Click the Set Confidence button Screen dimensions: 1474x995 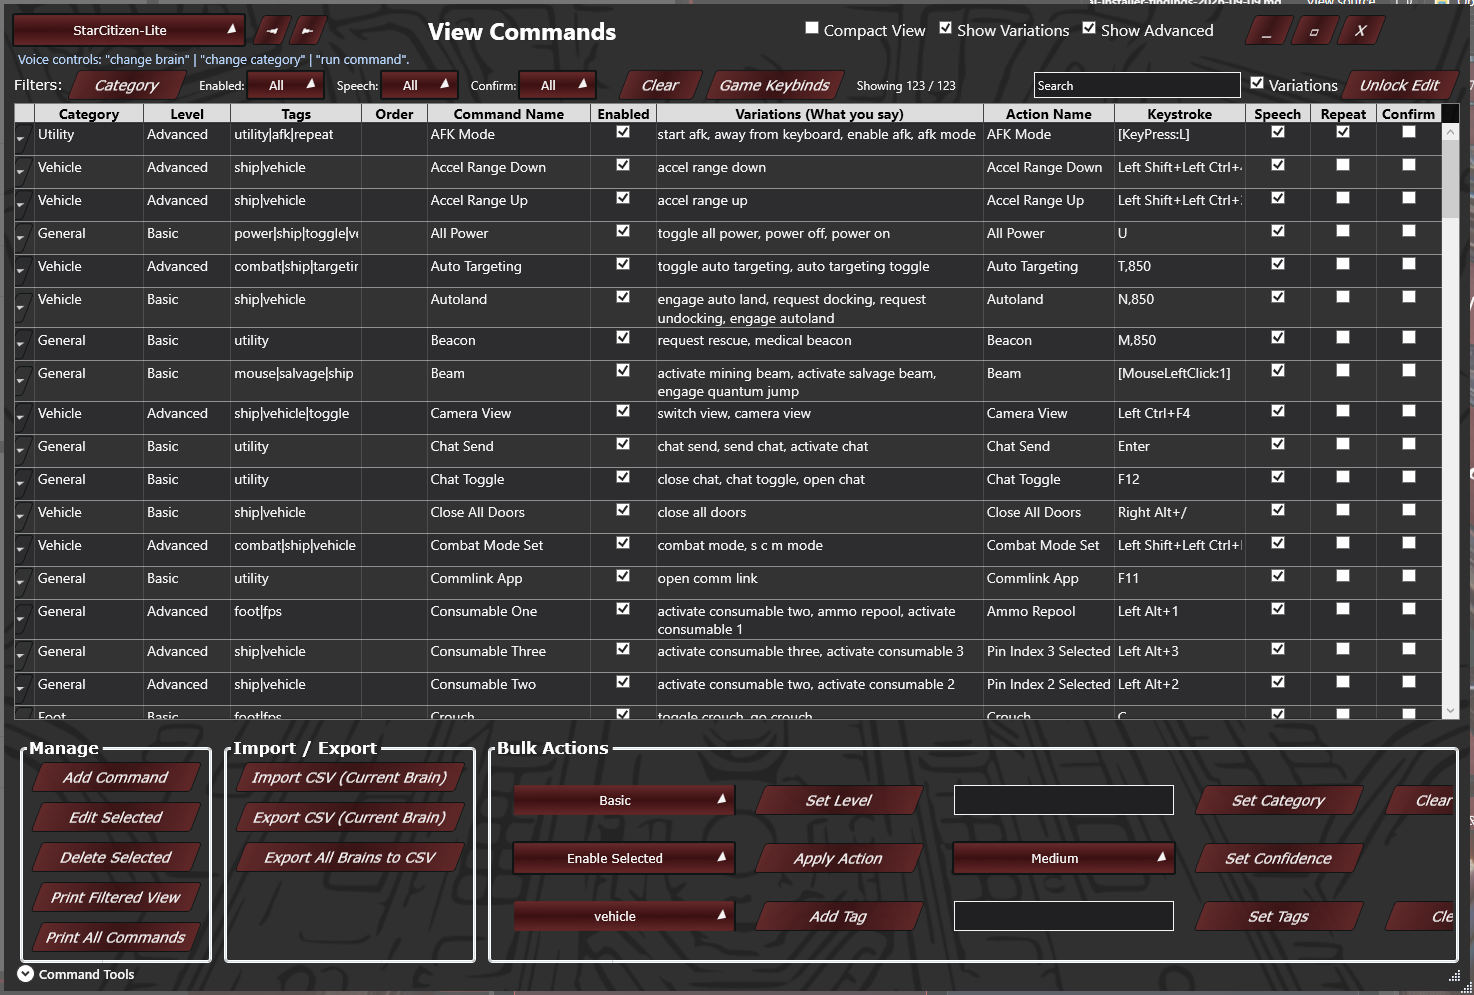(1279, 858)
